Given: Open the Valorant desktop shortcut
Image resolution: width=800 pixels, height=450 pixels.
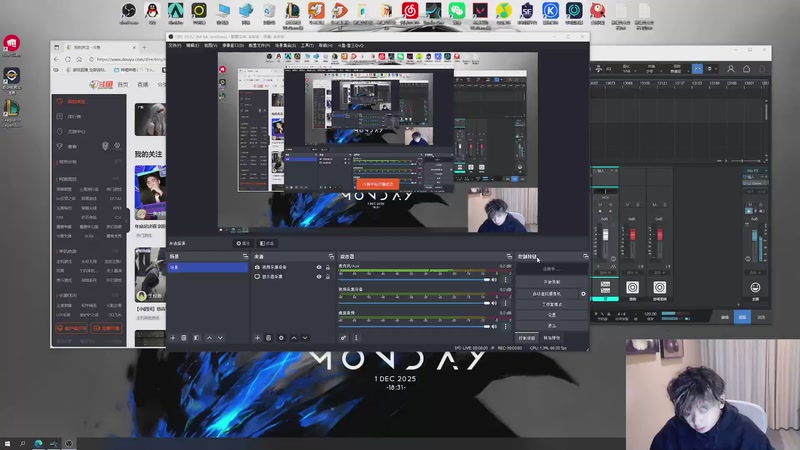Looking at the screenshot, I should [480, 11].
